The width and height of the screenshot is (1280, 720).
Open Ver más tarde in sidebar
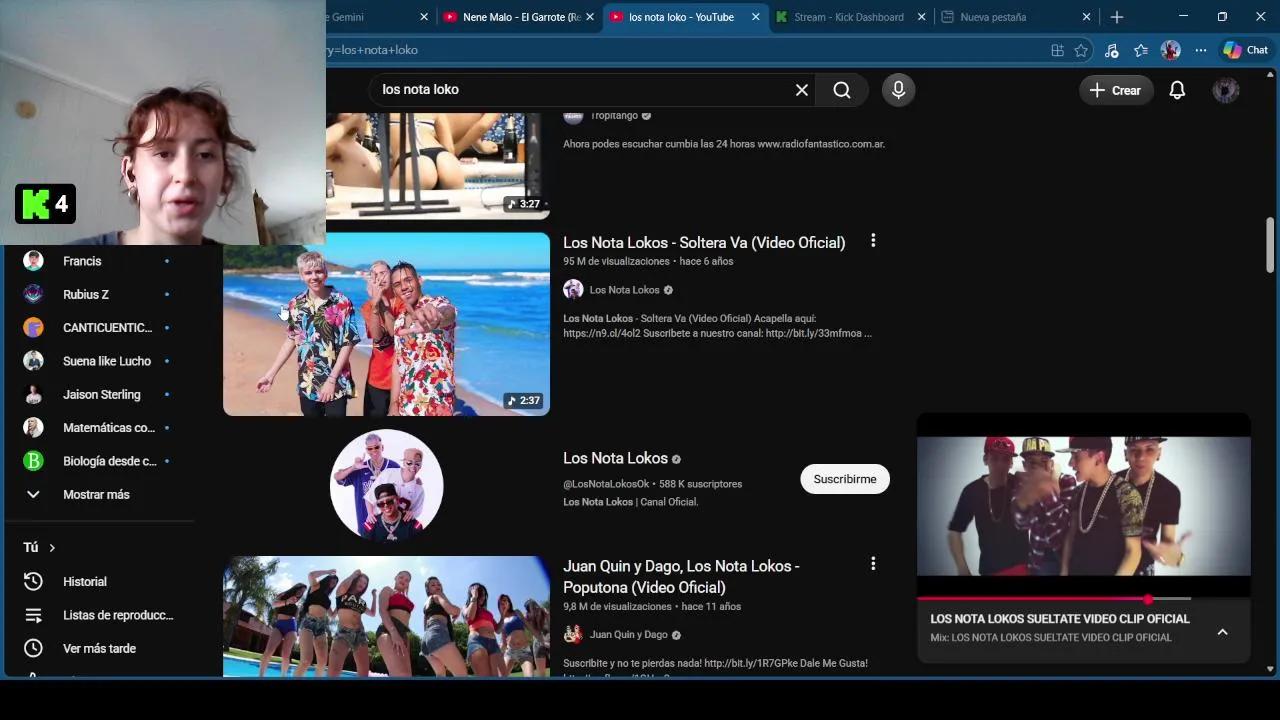[97, 648]
